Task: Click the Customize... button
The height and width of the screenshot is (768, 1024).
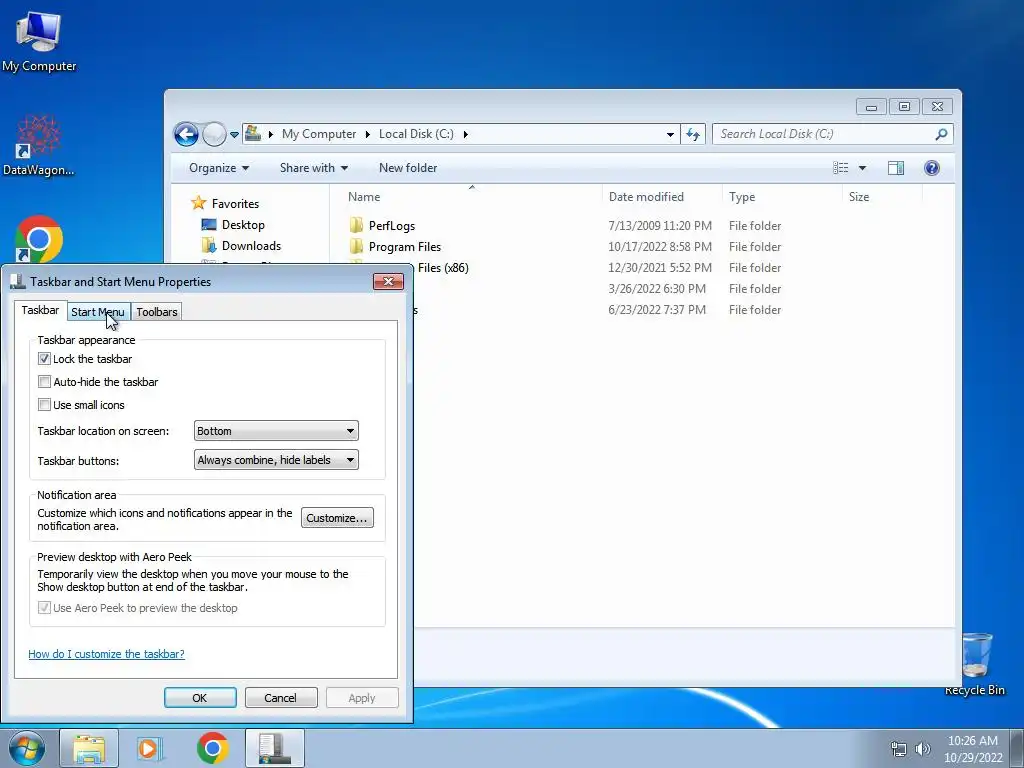Action: pyautogui.click(x=337, y=518)
